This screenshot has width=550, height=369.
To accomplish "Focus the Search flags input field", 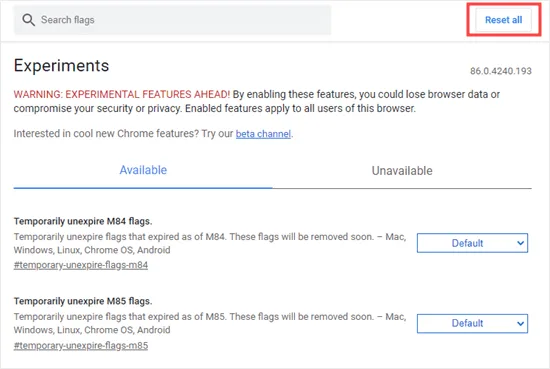I will click(x=172, y=20).
